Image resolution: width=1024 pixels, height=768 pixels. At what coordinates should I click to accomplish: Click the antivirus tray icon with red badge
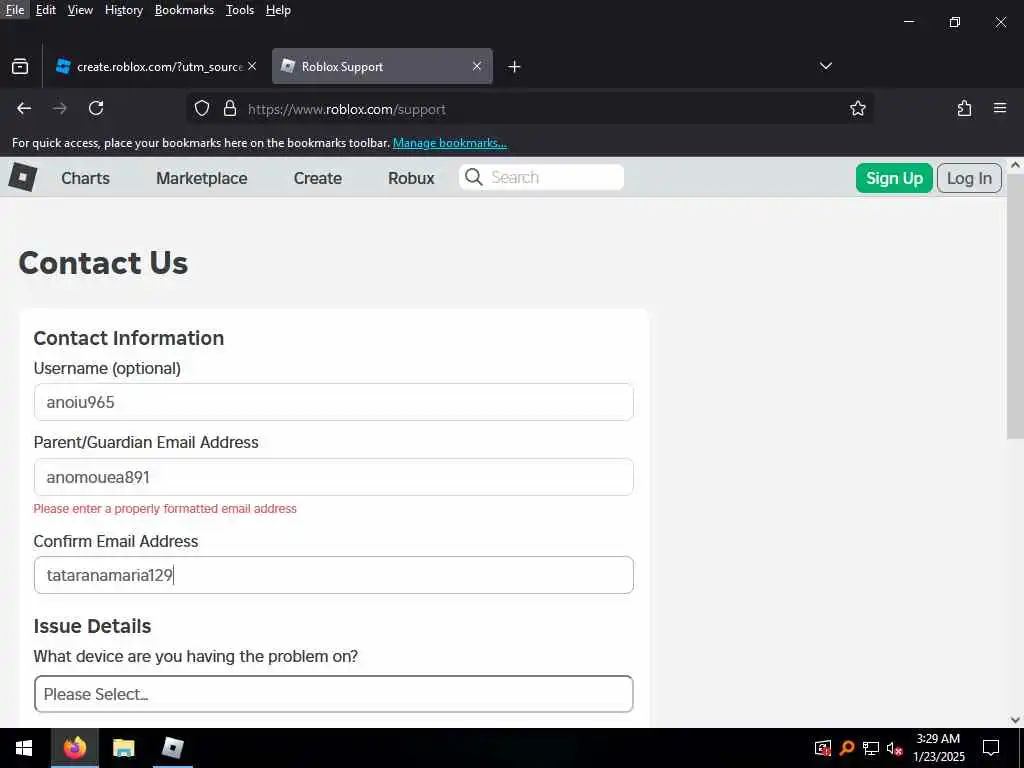pyautogui.click(x=823, y=748)
